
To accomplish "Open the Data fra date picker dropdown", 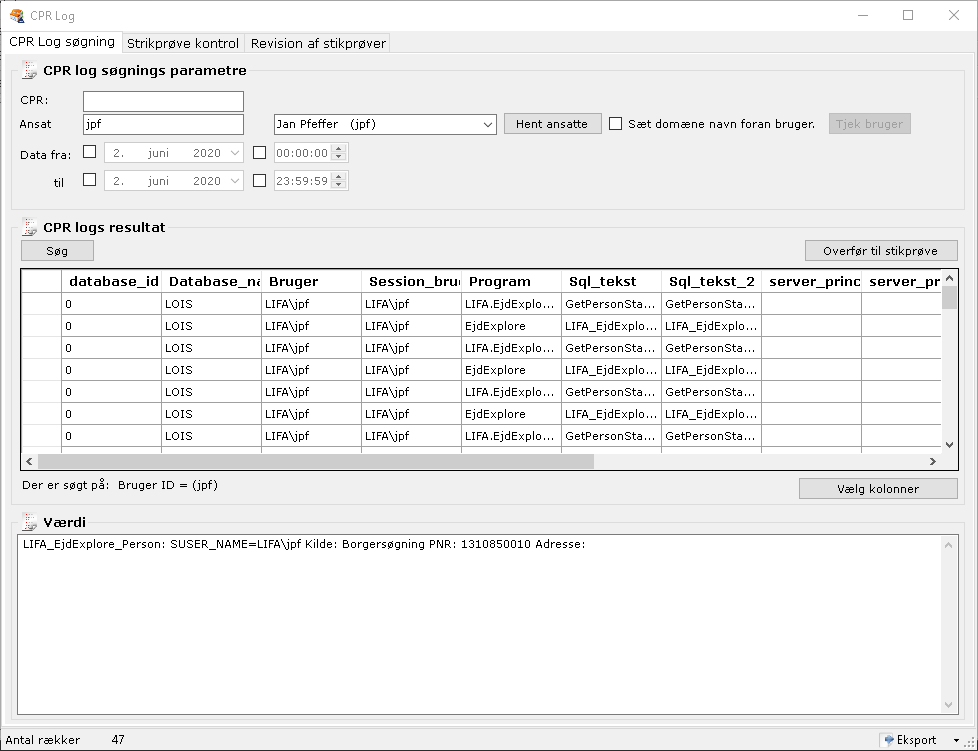I will [234, 153].
